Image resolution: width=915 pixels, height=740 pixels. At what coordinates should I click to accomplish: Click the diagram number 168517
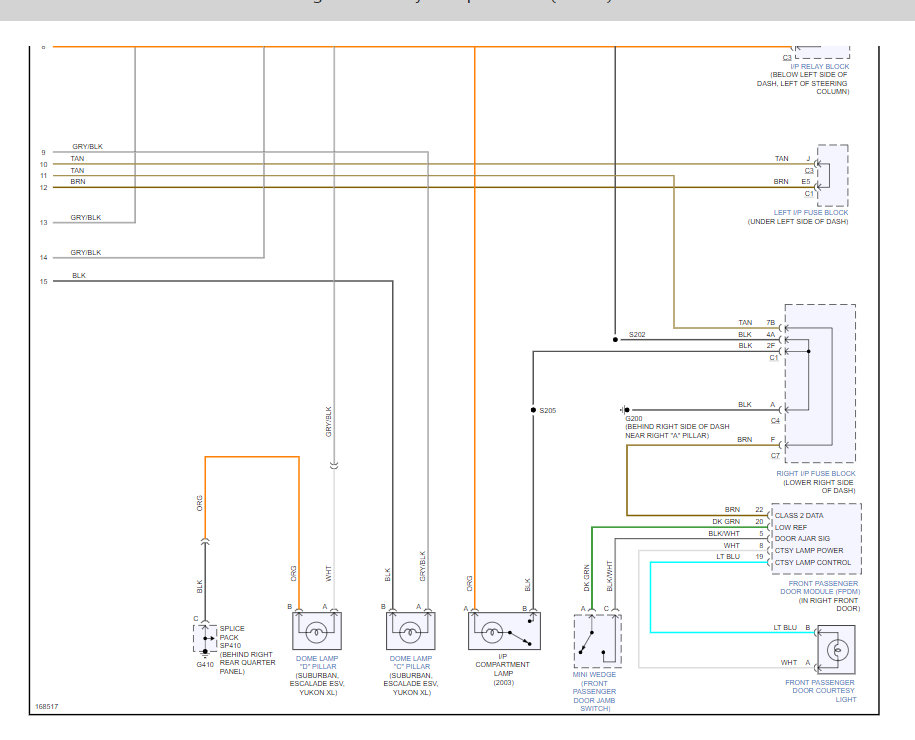click(46, 706)
